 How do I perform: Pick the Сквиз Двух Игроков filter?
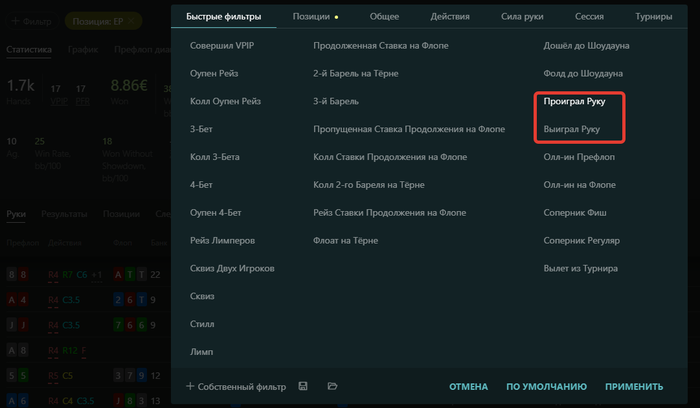click(232, 268)
